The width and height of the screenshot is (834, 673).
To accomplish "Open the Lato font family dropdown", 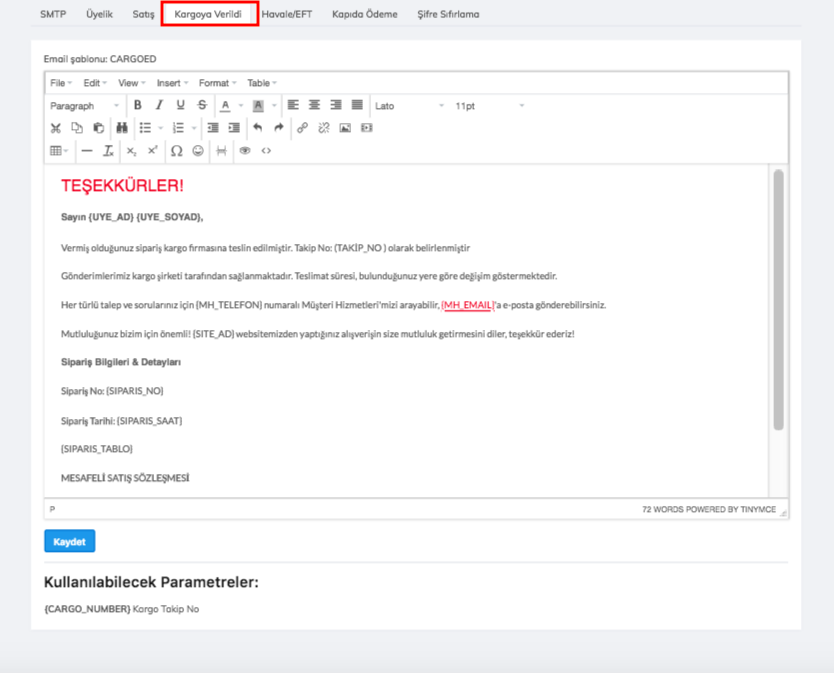I will [x=409, y=105].
